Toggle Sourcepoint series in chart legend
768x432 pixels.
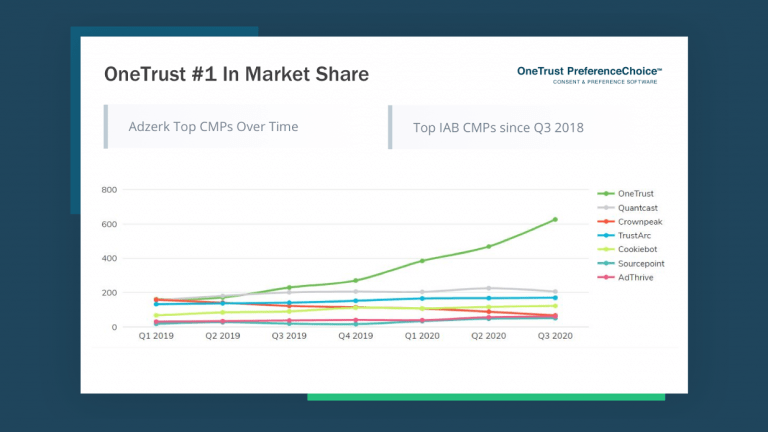pyautogui.click(x=631, y=264)
